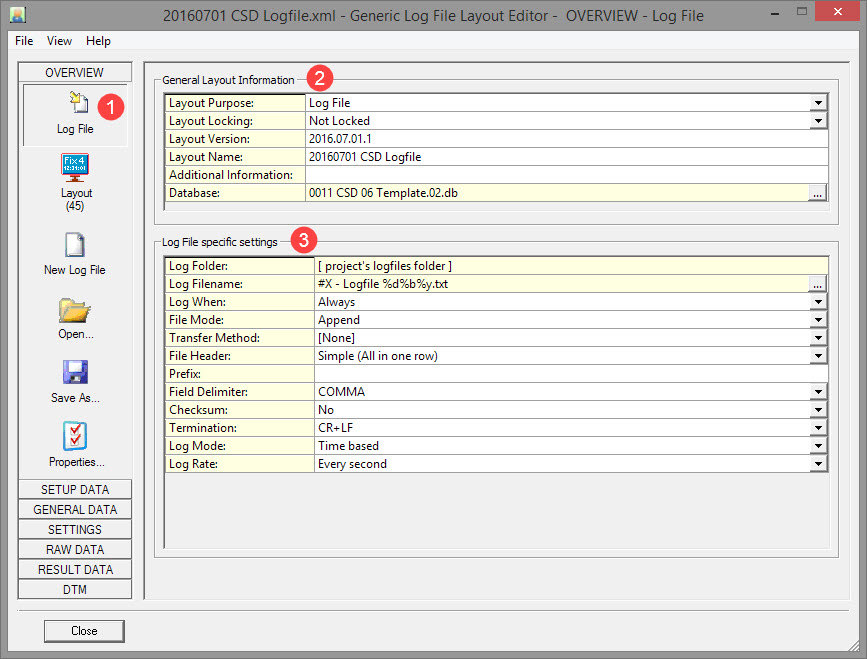
Task: Click the application icon in title bar
Action: (x=17, y=16)
